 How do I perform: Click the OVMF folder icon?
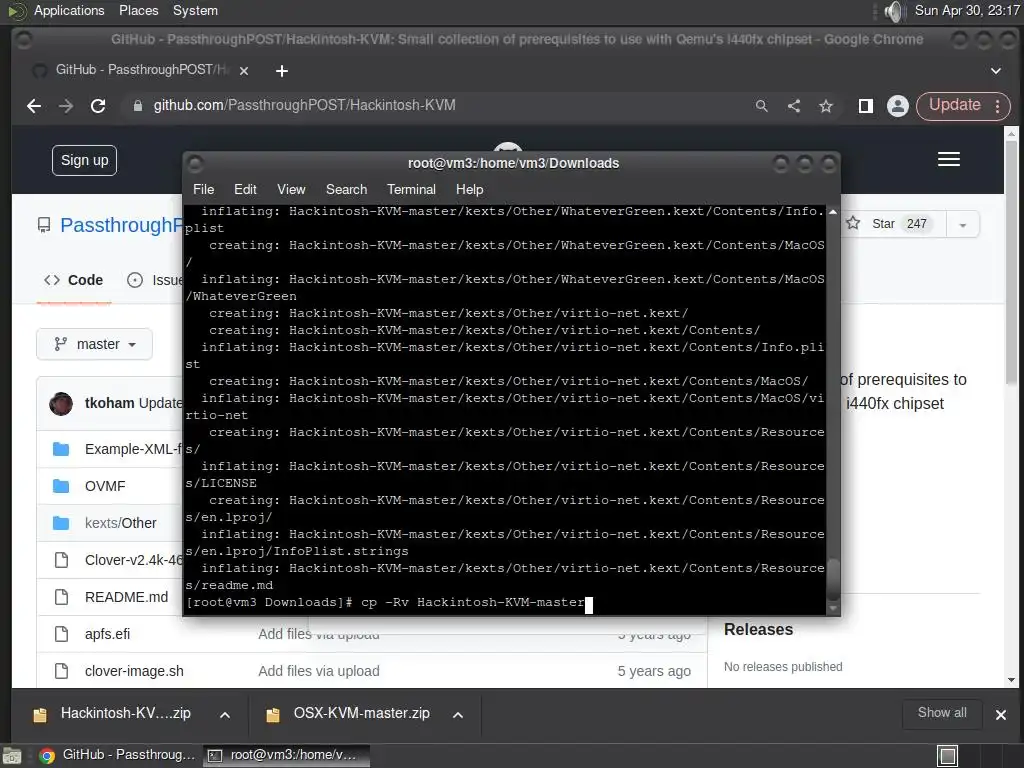tap(61, 486)
